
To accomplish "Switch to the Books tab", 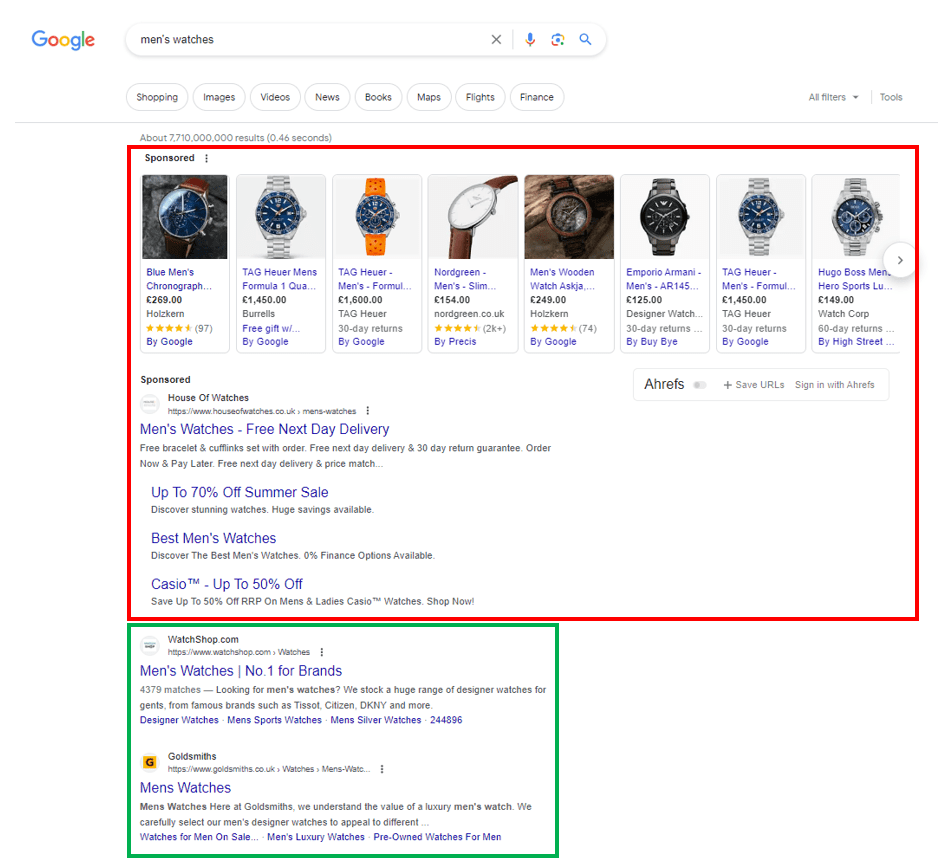I will point(378,97).
